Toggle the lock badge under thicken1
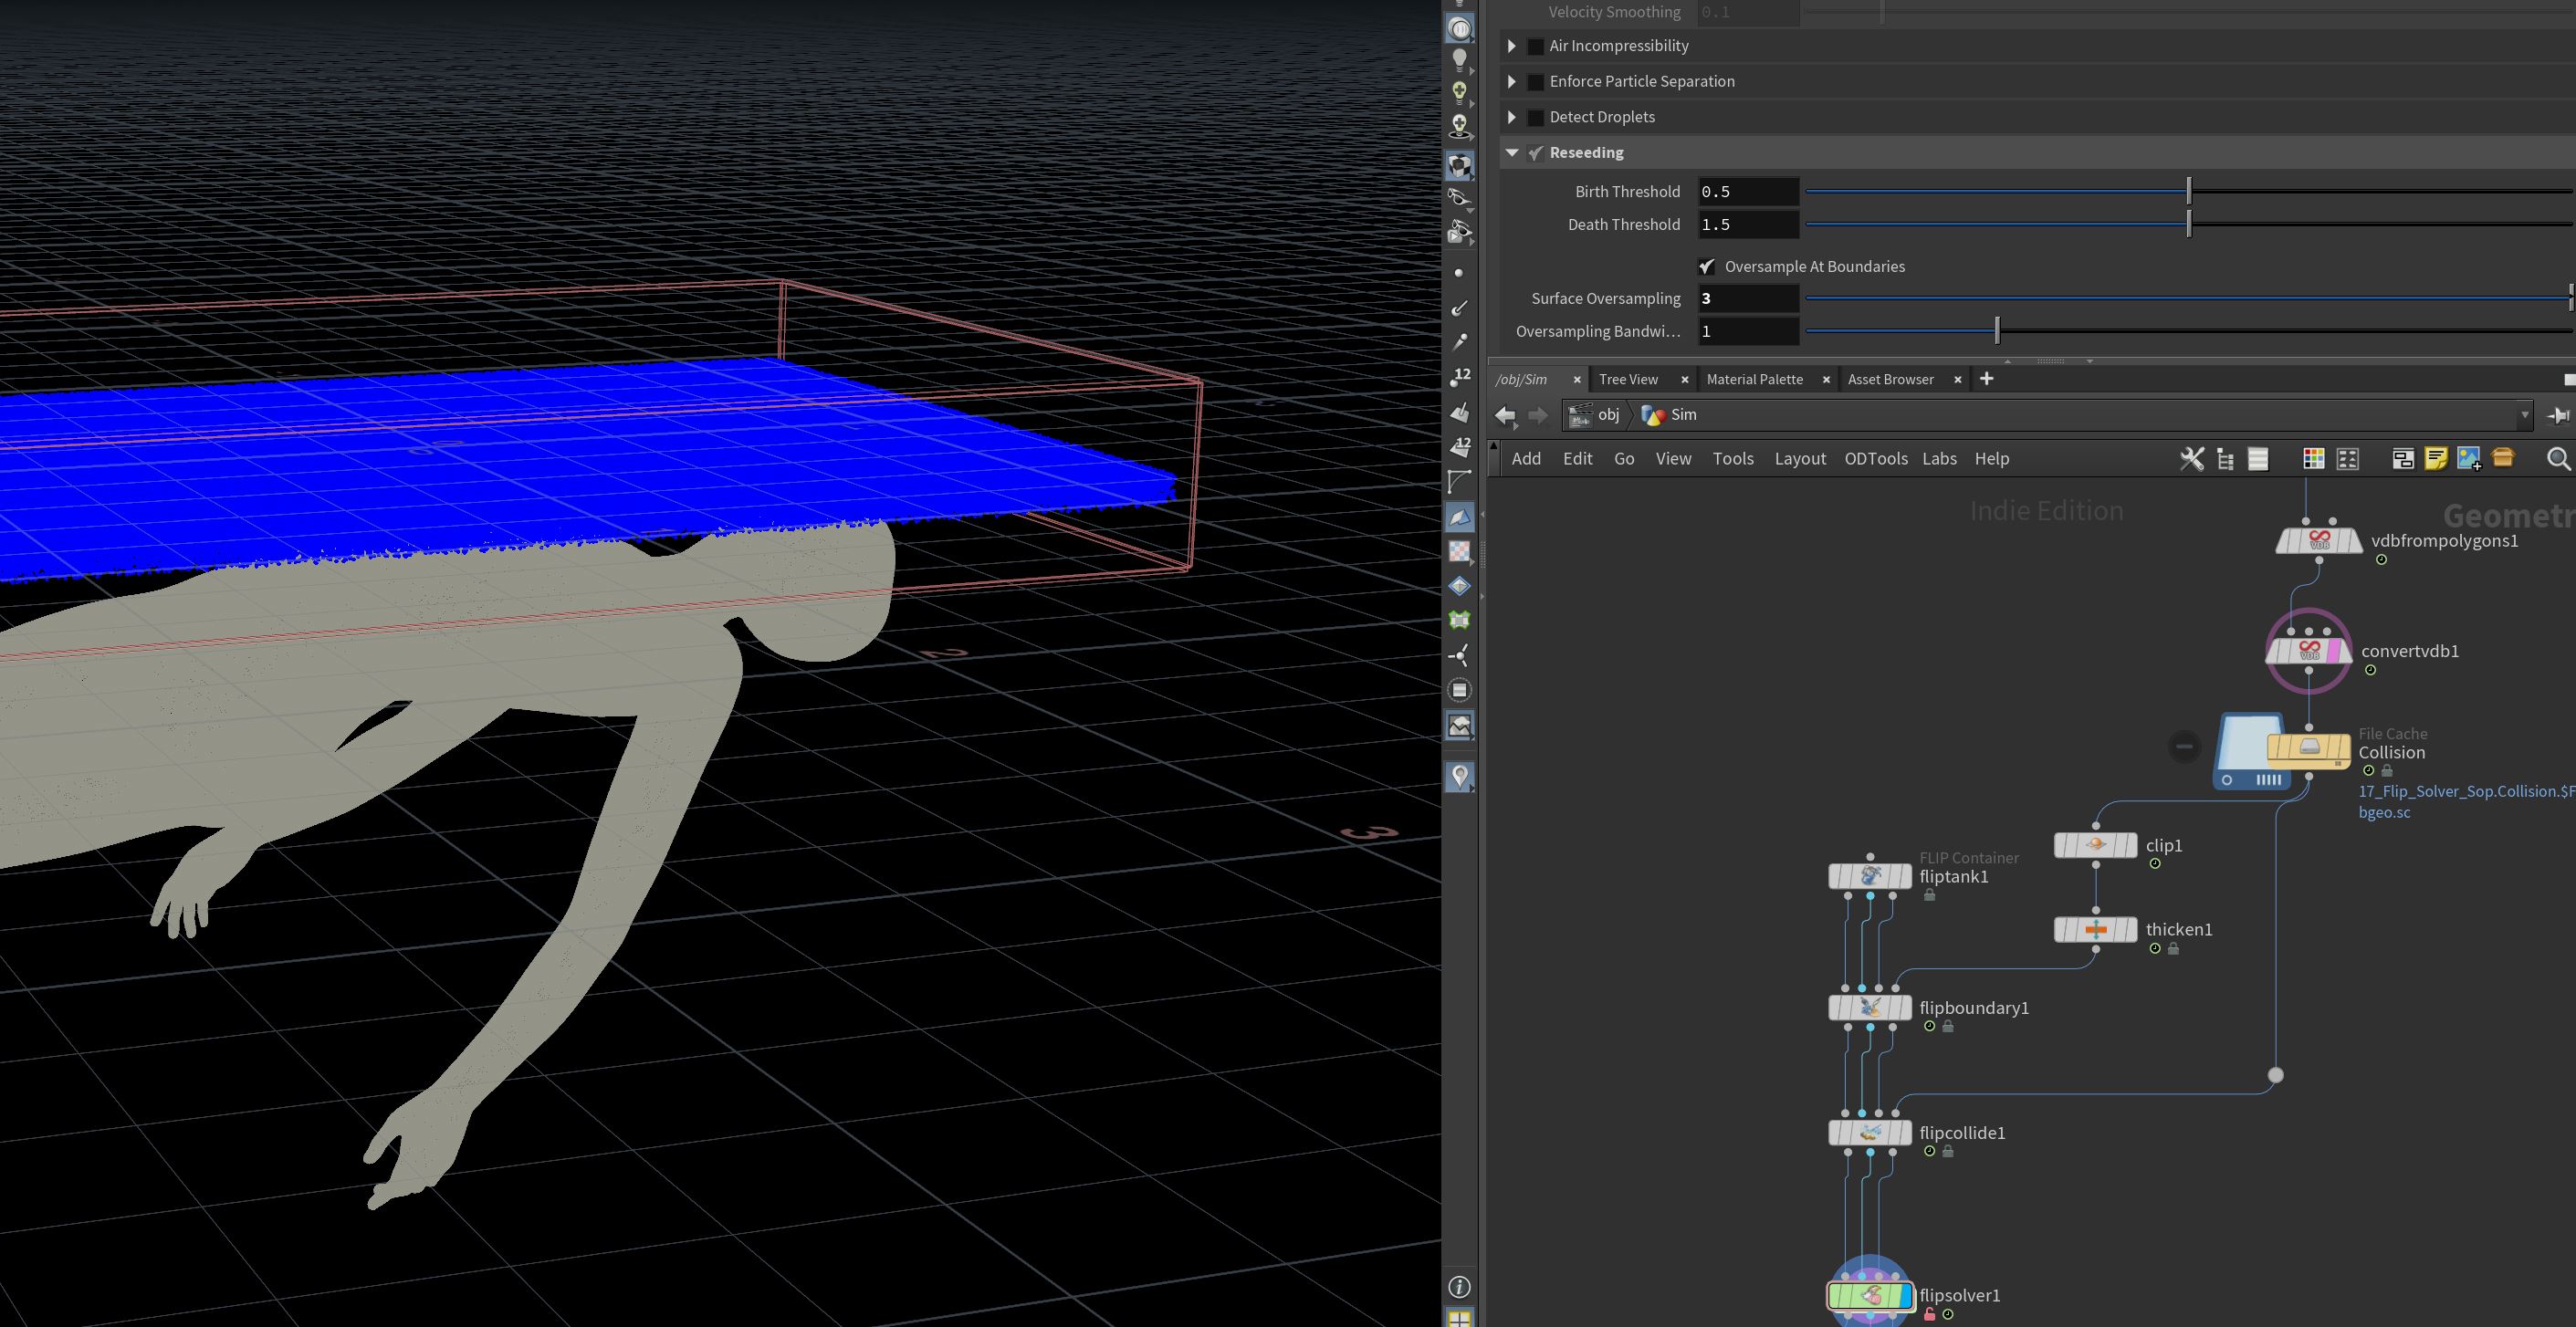The width and height of the screenshot is (2576, 1327). click(2173, 949)
